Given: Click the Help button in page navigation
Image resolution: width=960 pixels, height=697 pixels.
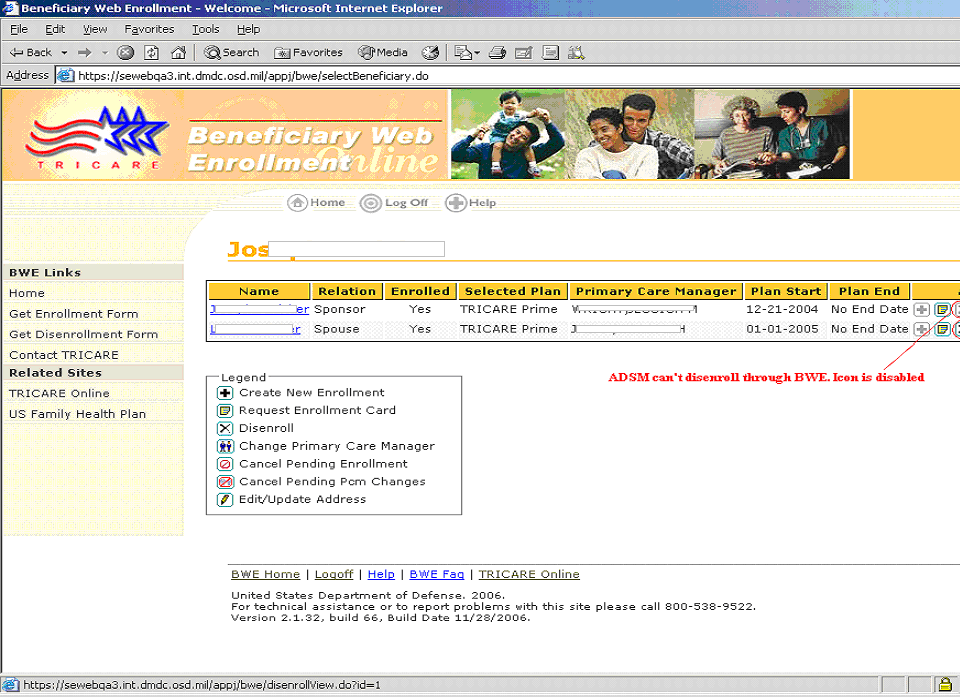Looking at the screenshot, I should pos(470,203).
